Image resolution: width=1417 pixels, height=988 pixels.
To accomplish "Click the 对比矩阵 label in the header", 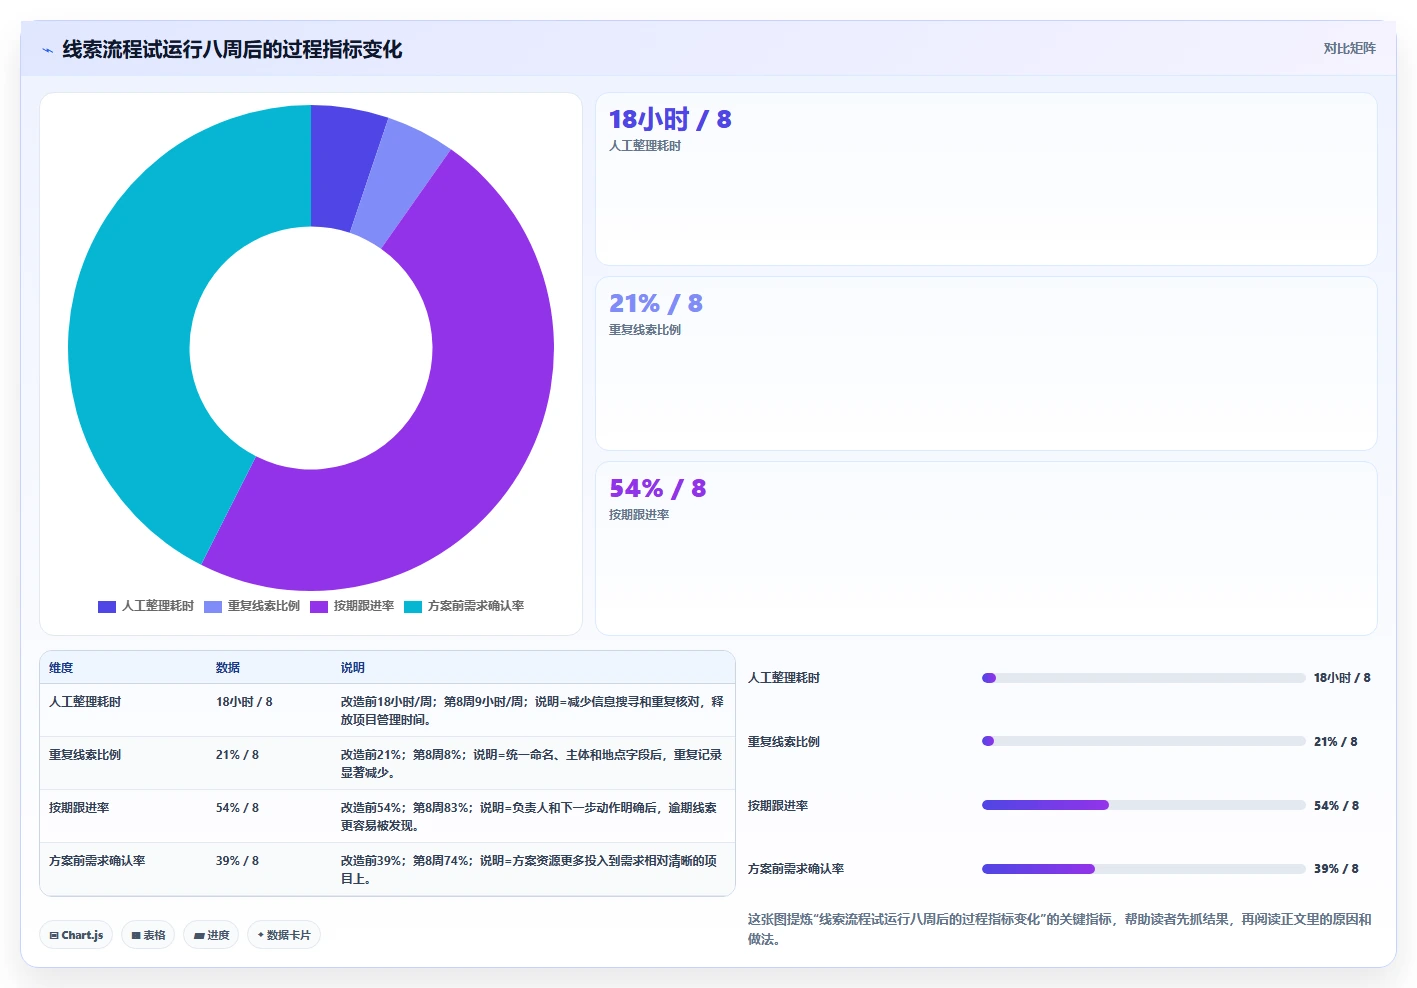I will point(1349,48).
